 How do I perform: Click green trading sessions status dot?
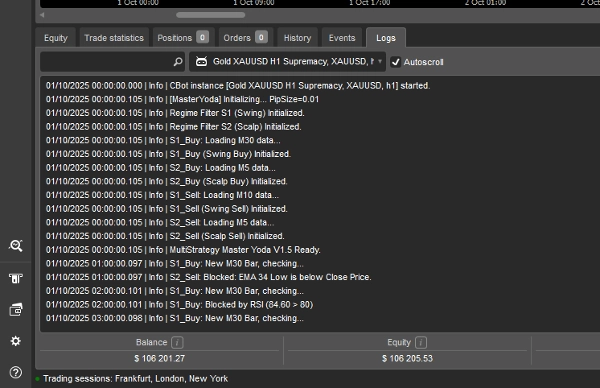pos(38,379)
